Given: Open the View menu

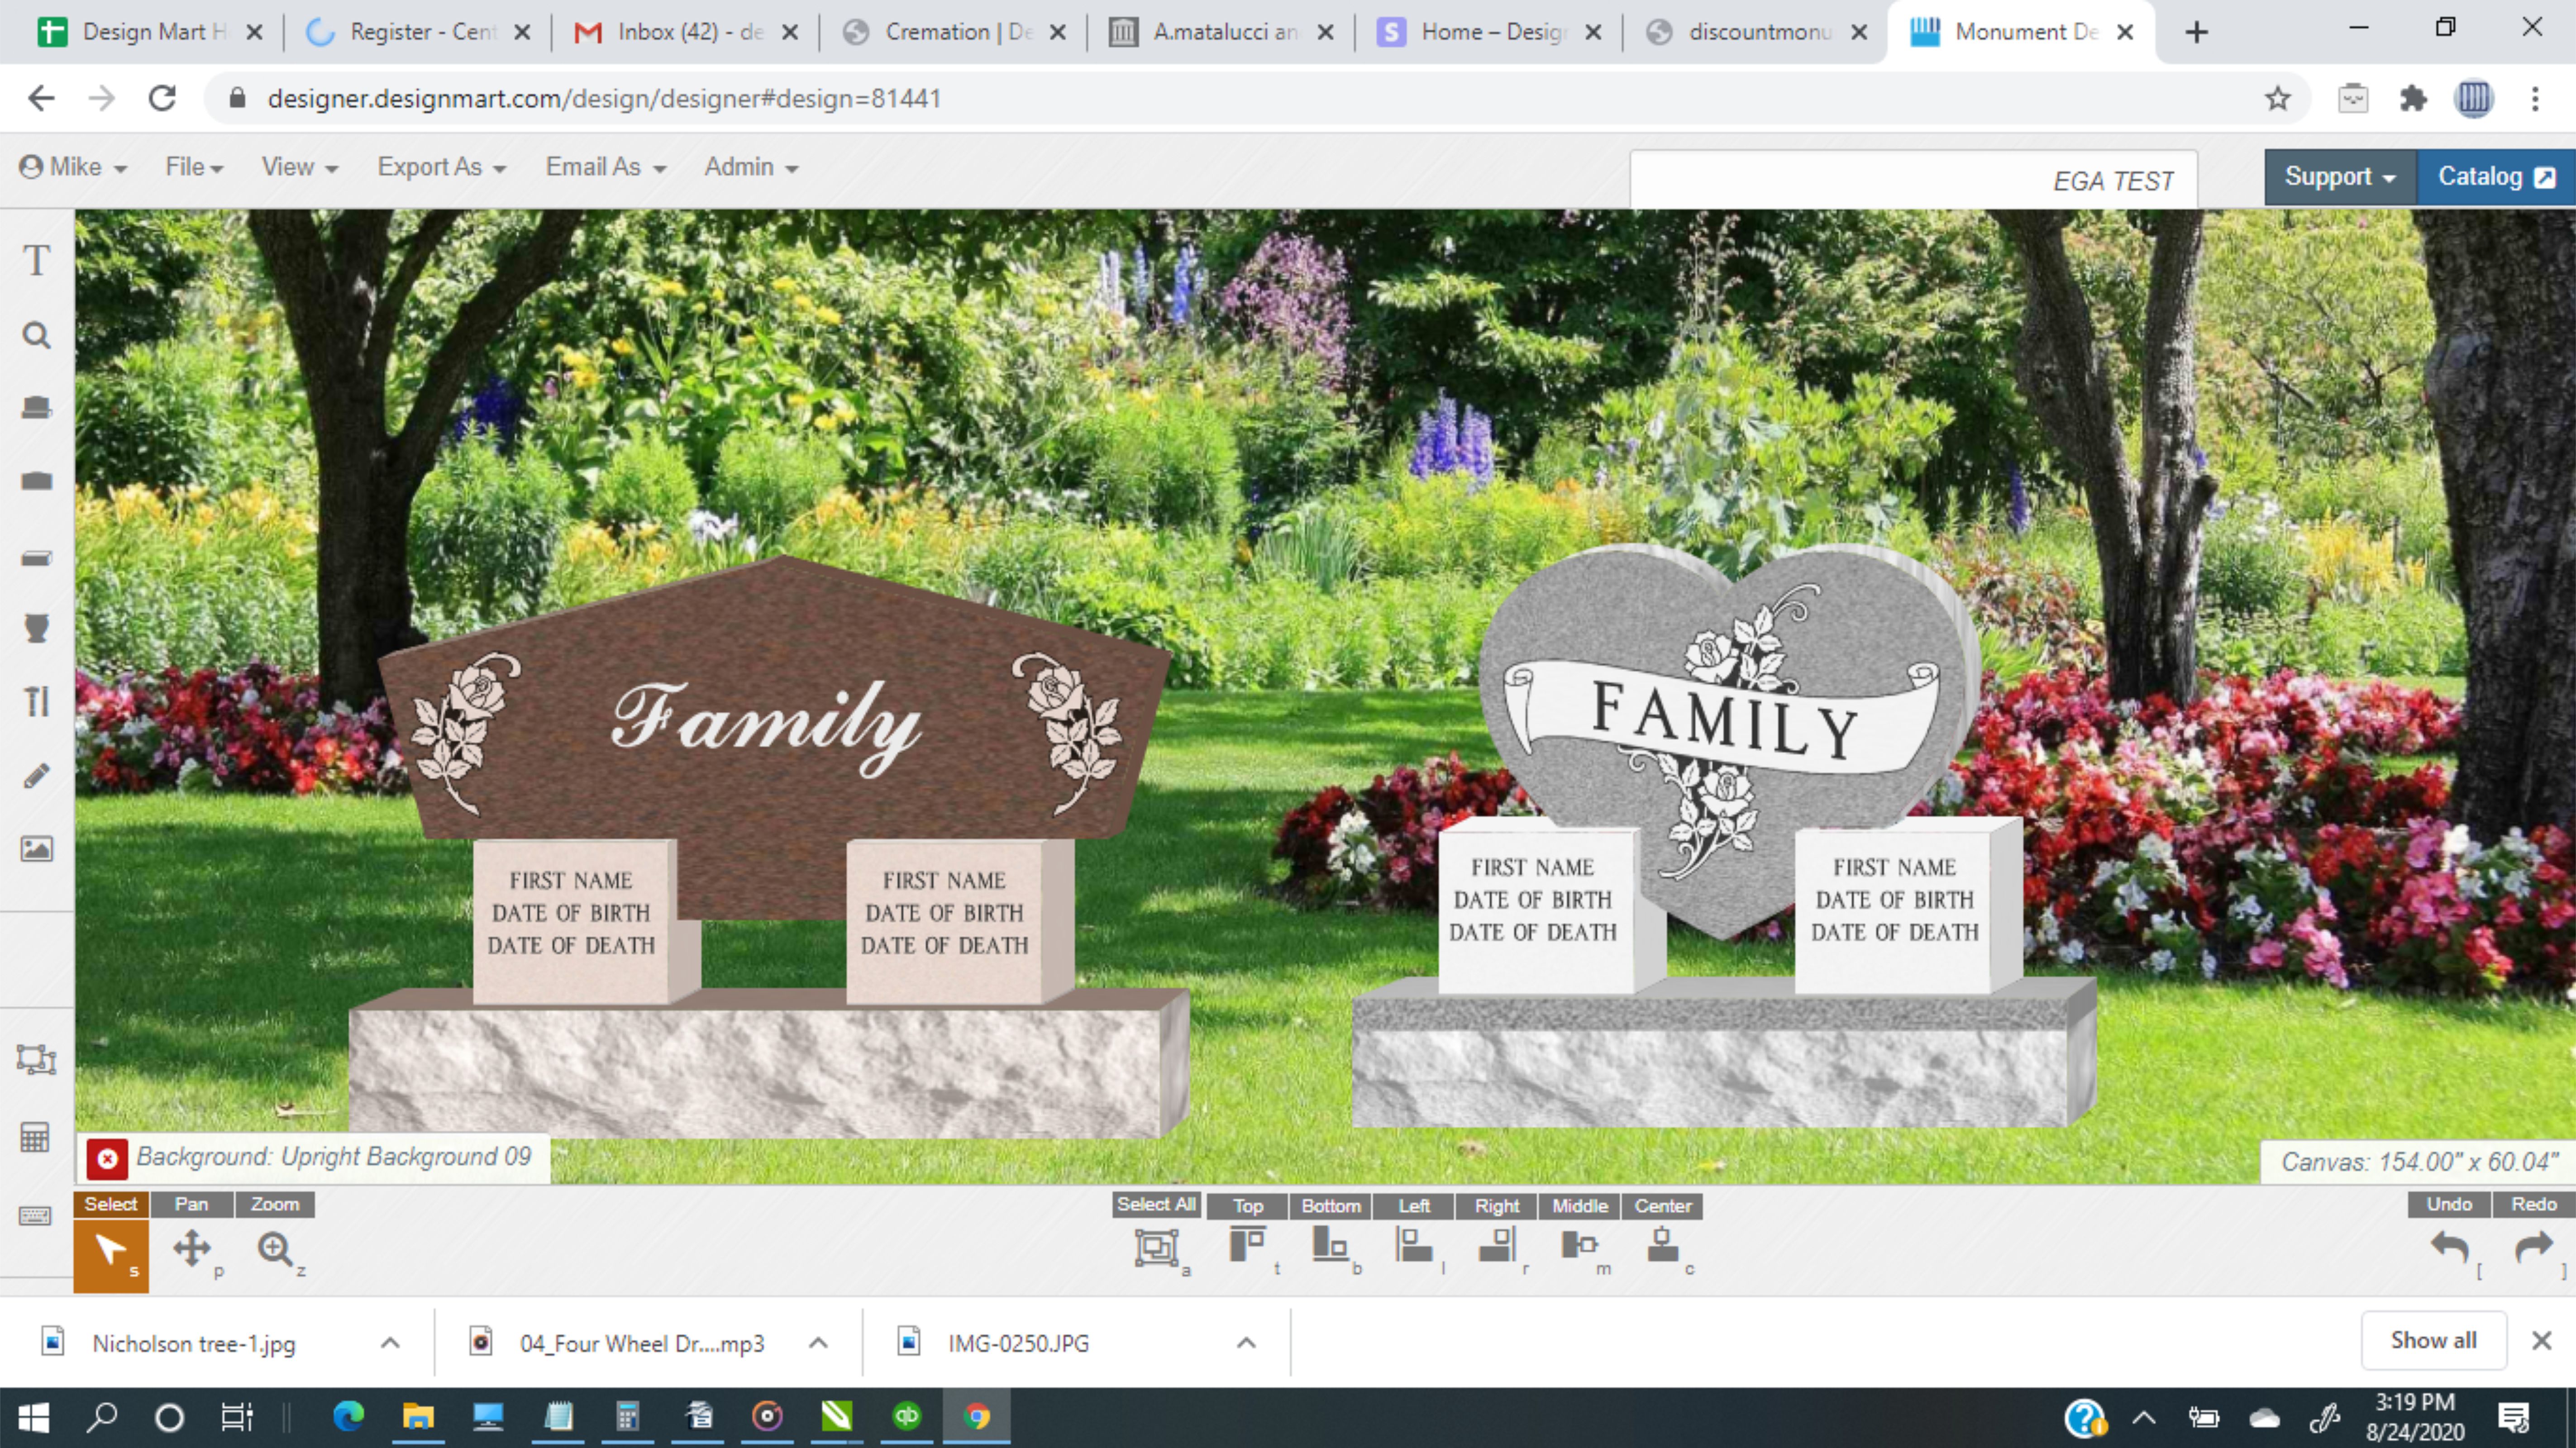Looking at the screenshot, I should click(x=299, y=167).
